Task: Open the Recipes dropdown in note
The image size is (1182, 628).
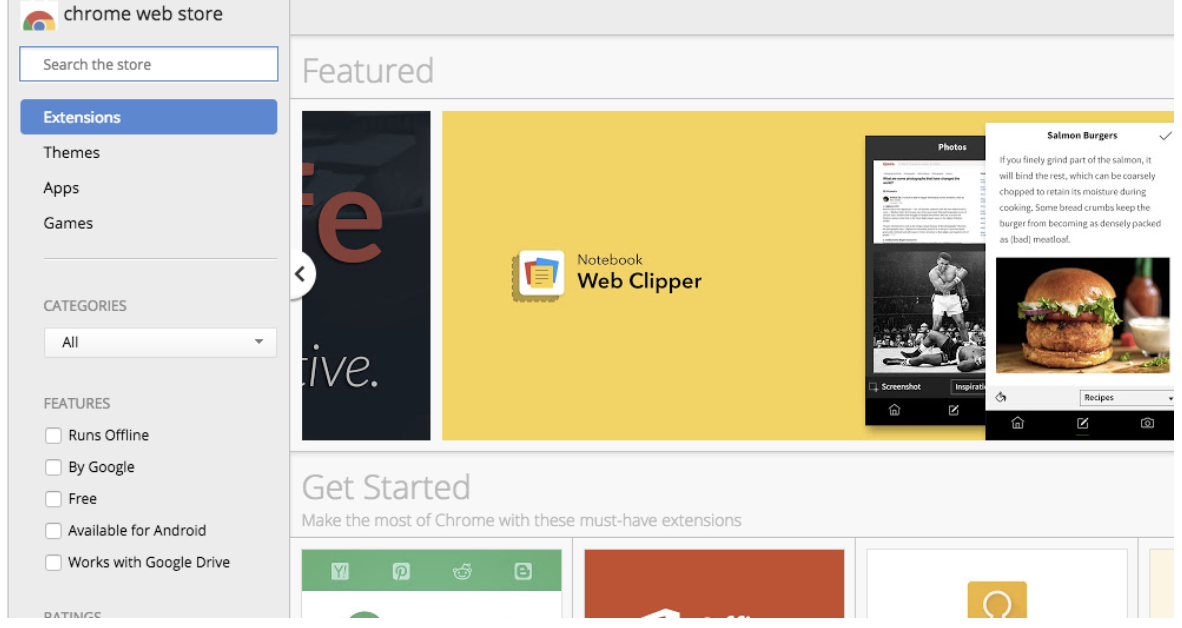Action: [1127, 397]
